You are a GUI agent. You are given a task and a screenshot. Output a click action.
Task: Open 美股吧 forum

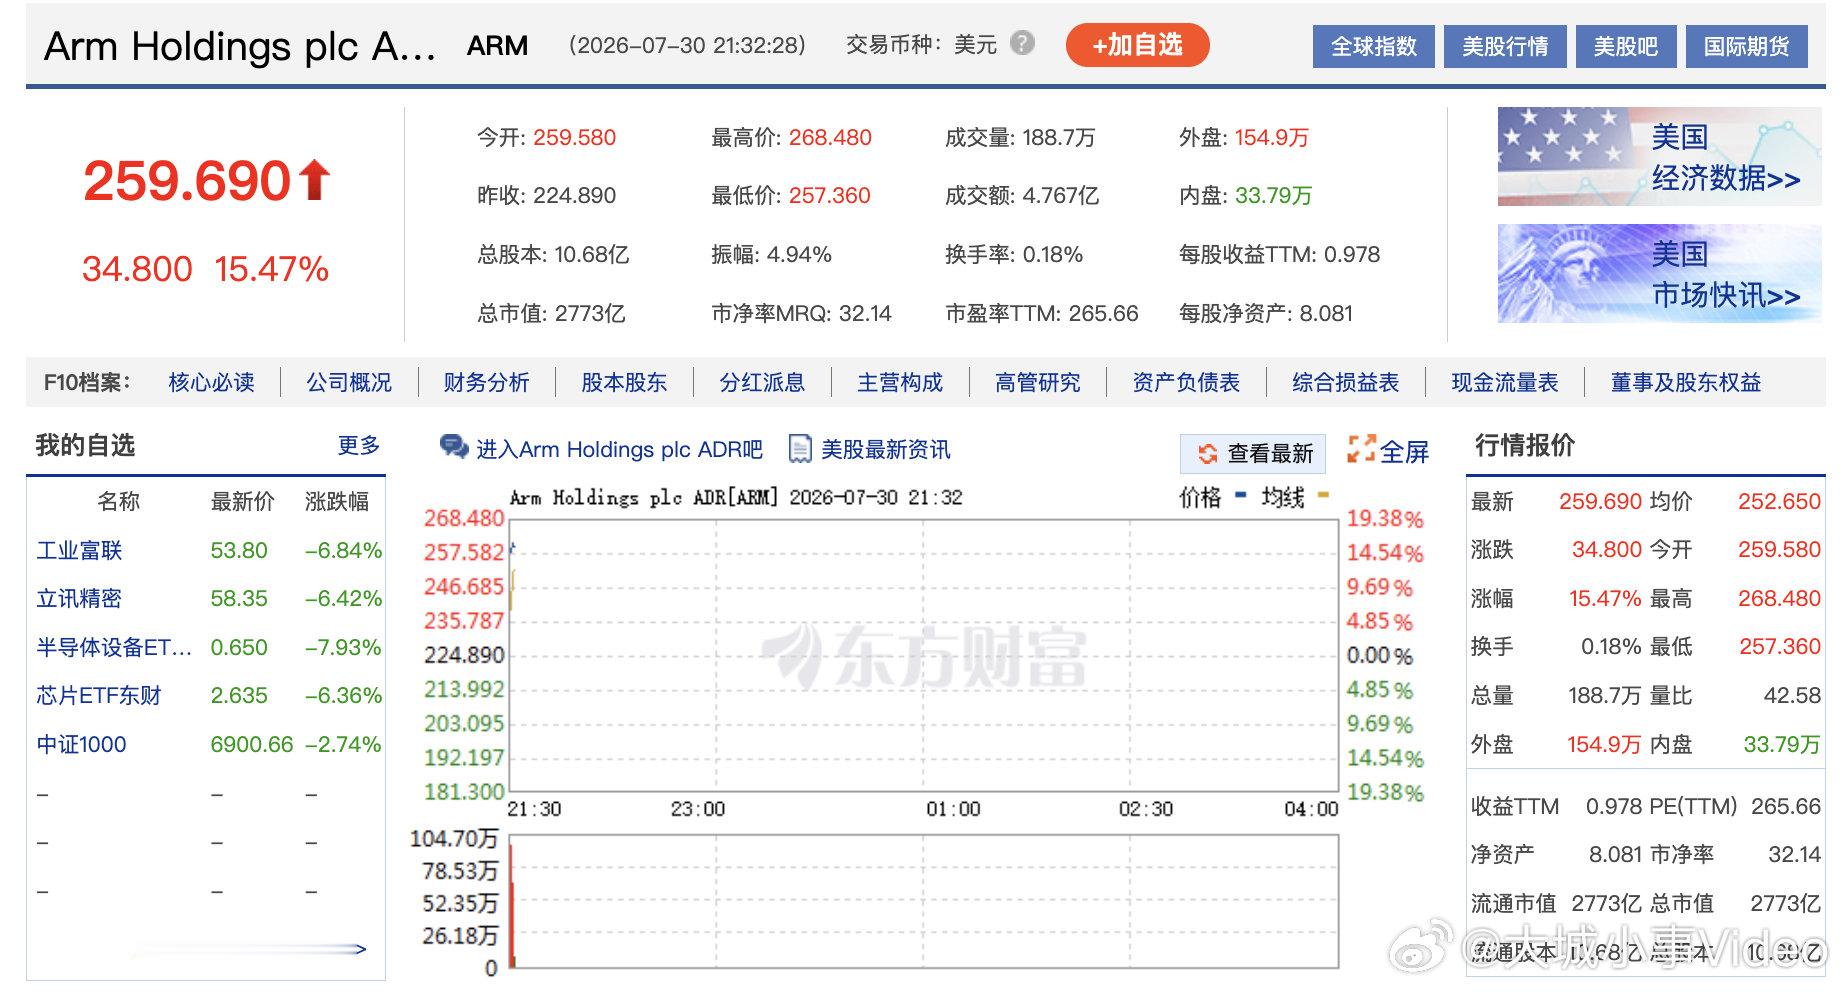click(x=1625, y=47)
